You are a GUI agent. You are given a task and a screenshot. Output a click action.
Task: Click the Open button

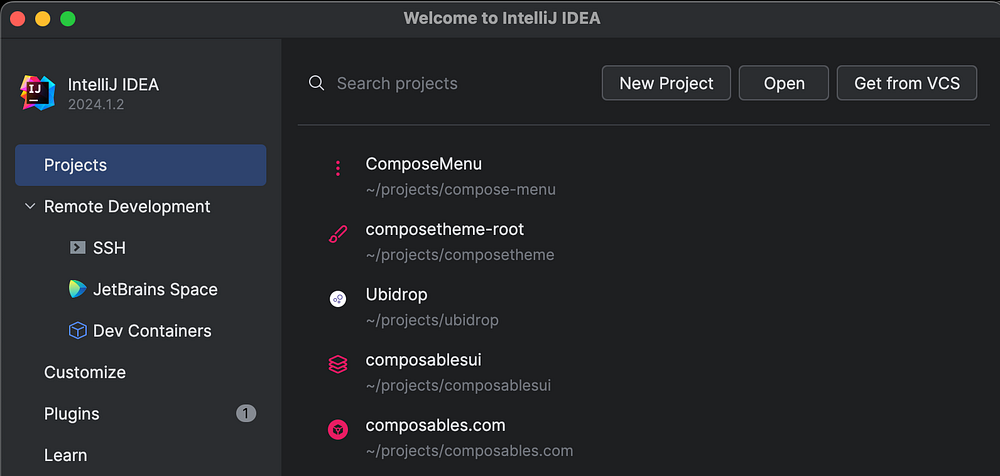(784, 83)
